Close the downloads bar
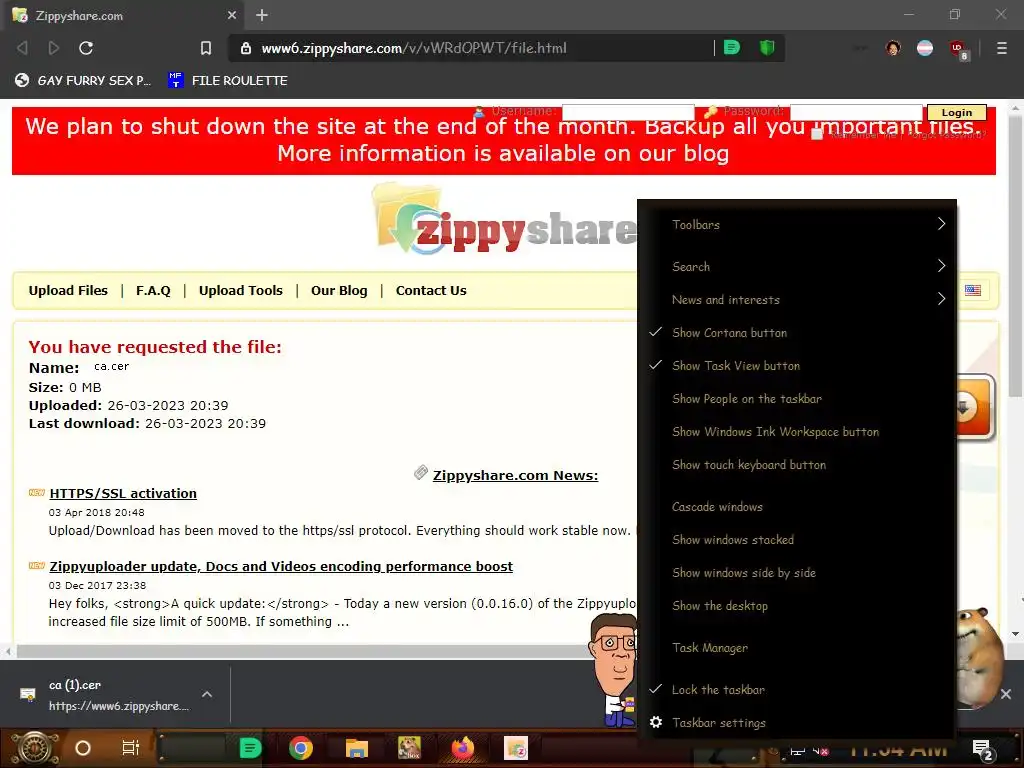 [x=1006, y=694]
